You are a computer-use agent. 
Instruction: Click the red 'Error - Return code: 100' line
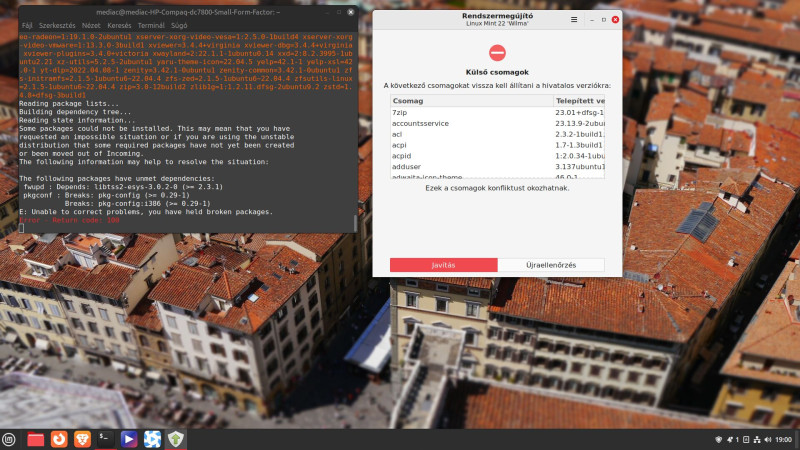click(x=69, y=220)
